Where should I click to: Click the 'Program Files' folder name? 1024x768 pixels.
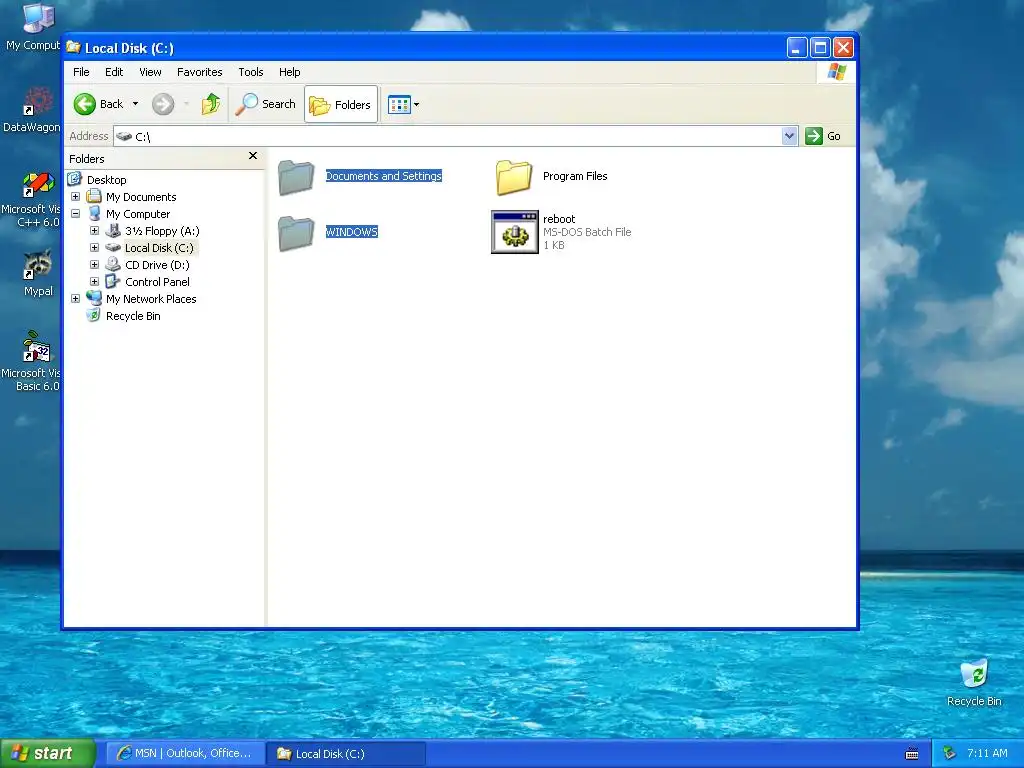point(575,176)
